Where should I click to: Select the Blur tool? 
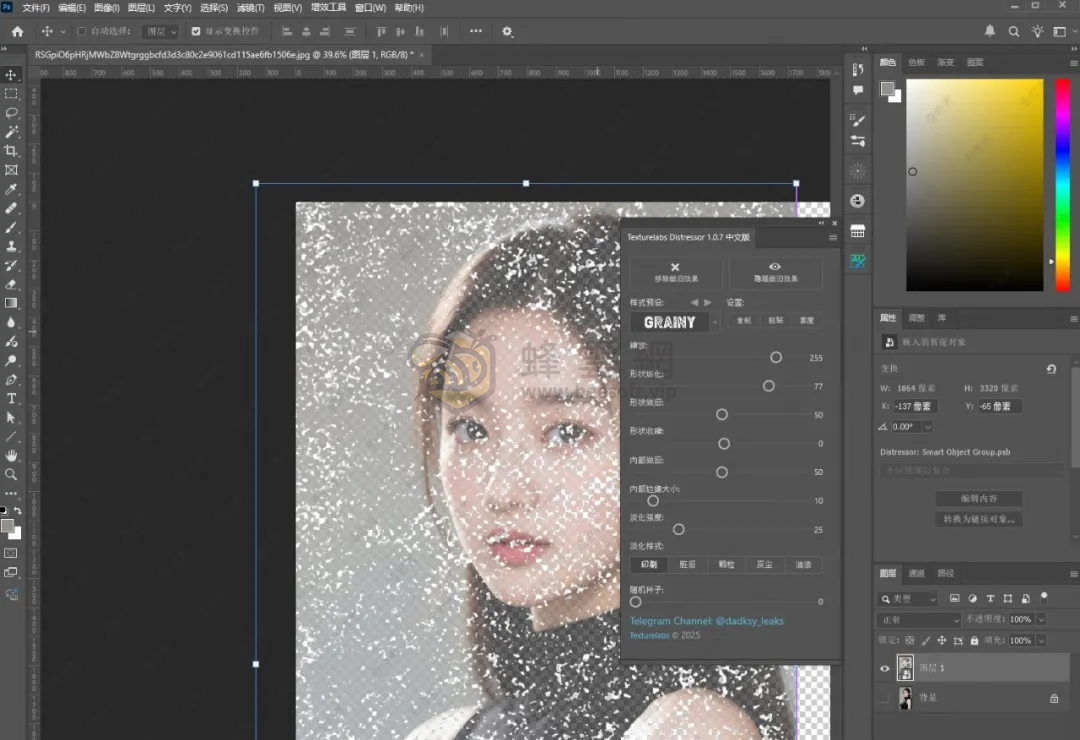click(x=11, y=322)
